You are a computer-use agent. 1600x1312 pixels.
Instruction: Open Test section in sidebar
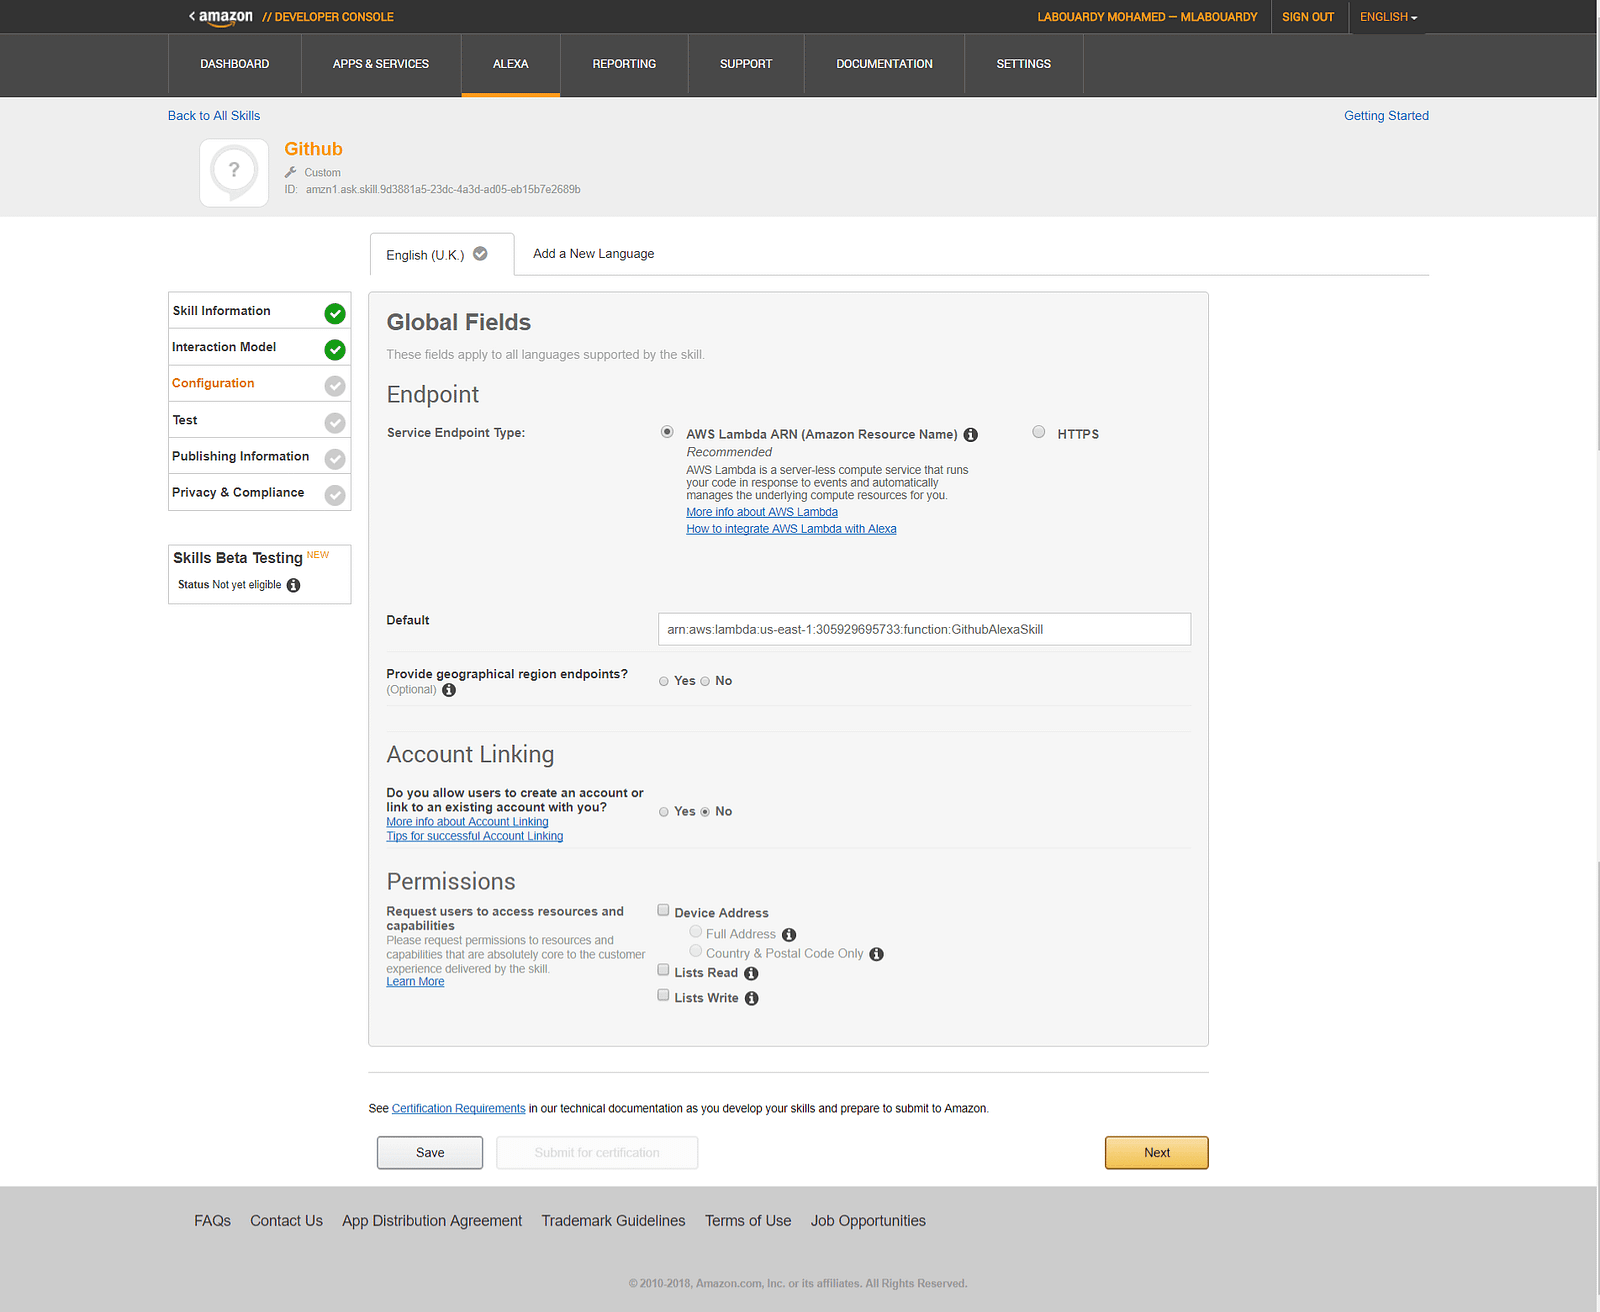point(260,420)
